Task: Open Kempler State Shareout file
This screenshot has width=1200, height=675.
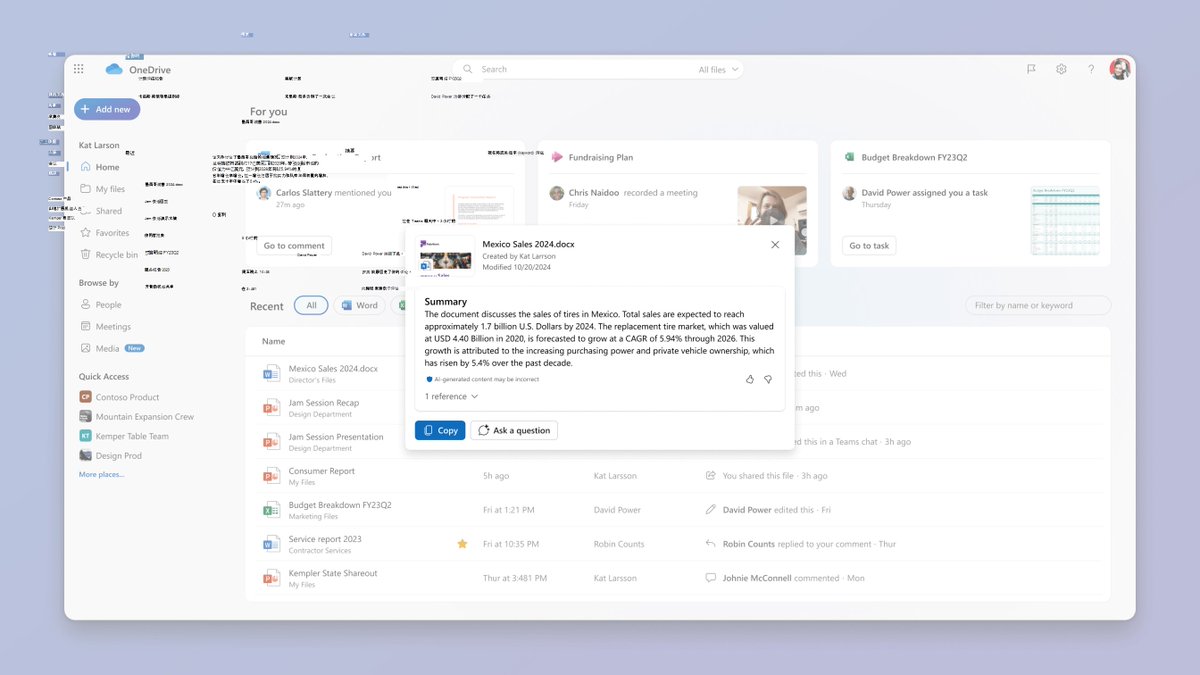Action: coord(333,573)
